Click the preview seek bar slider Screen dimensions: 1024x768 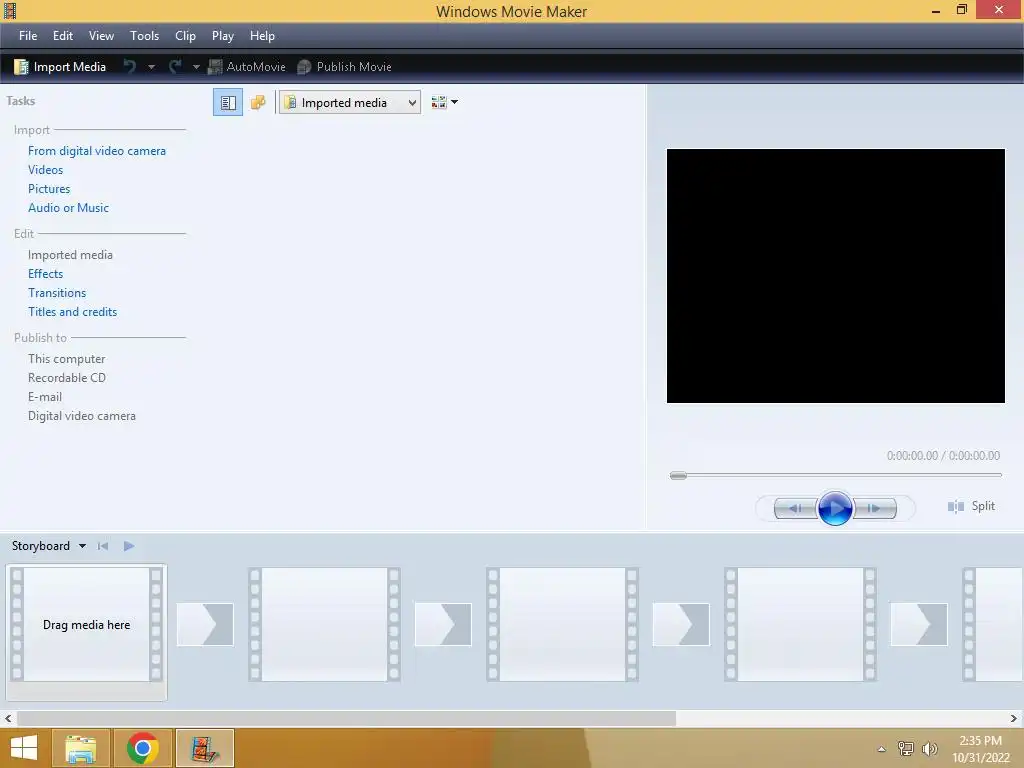679,475
